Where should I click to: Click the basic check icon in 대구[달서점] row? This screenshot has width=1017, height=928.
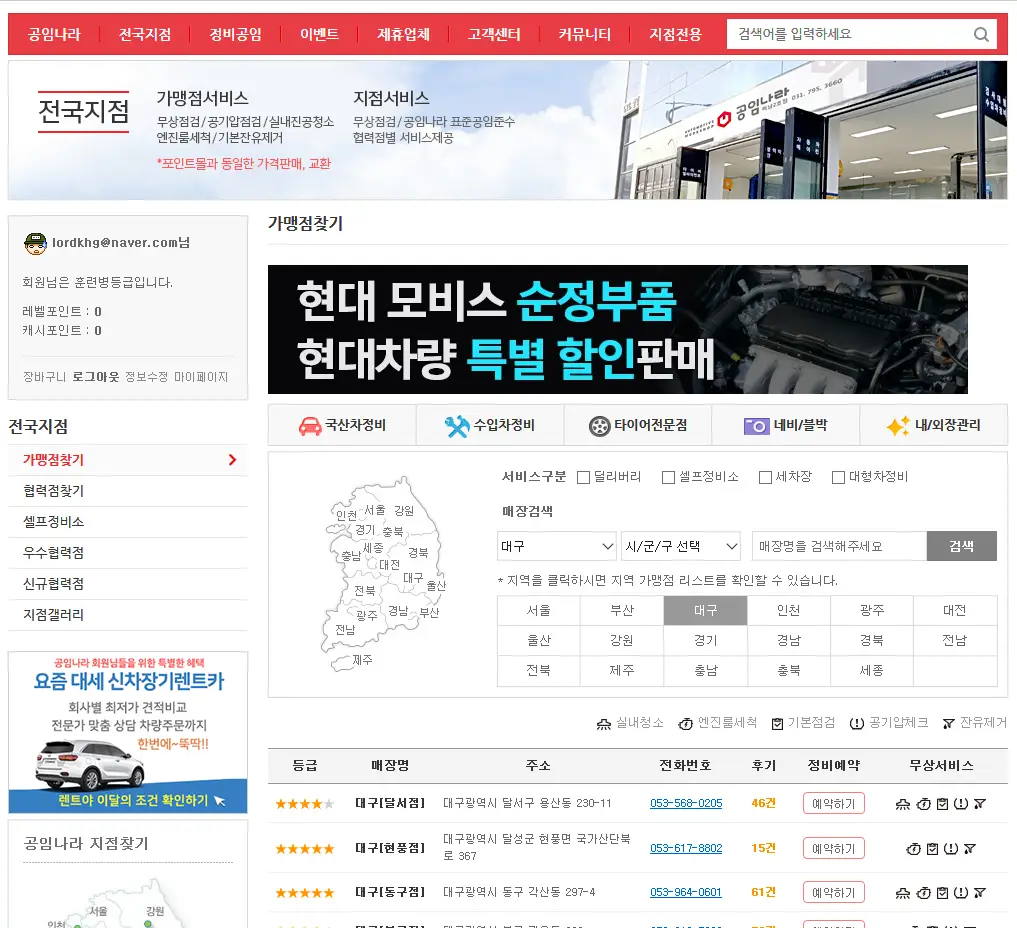coord(942,804)
